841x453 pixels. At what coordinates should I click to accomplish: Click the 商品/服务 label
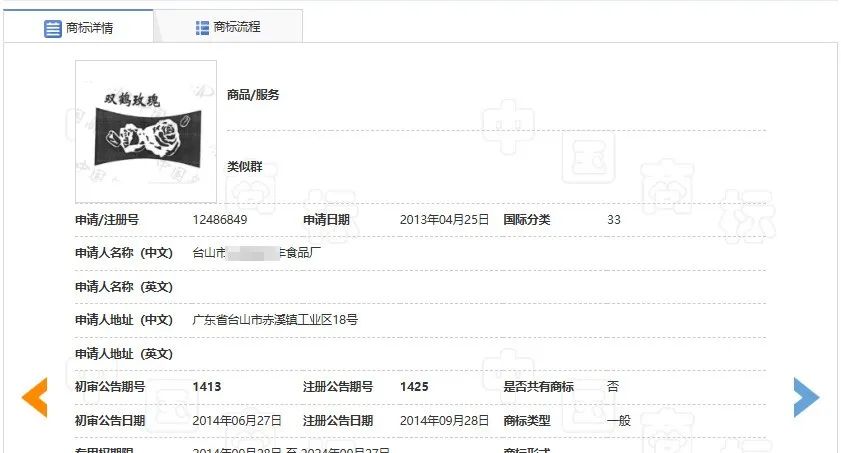[x=253, y=95]
